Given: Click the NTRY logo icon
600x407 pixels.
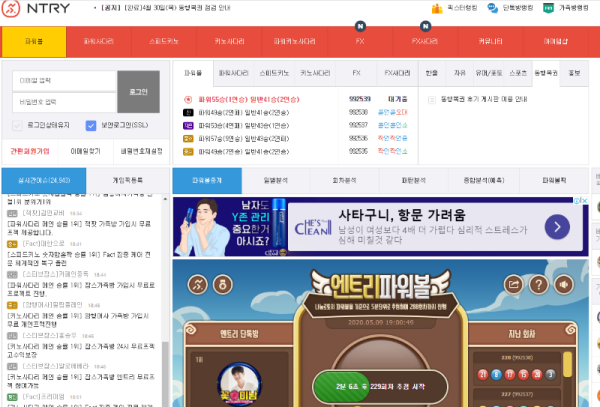Looking at the screenshot, I should [x=11, y=8].
